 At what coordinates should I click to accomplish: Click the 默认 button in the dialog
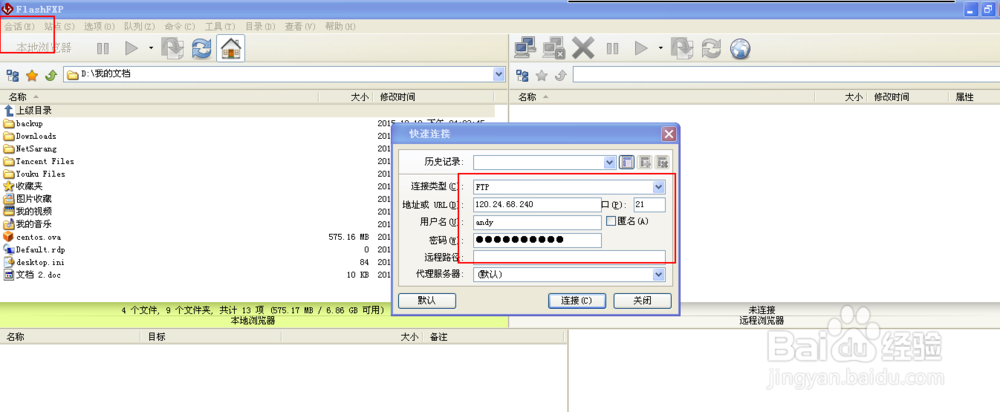(427, 300)
